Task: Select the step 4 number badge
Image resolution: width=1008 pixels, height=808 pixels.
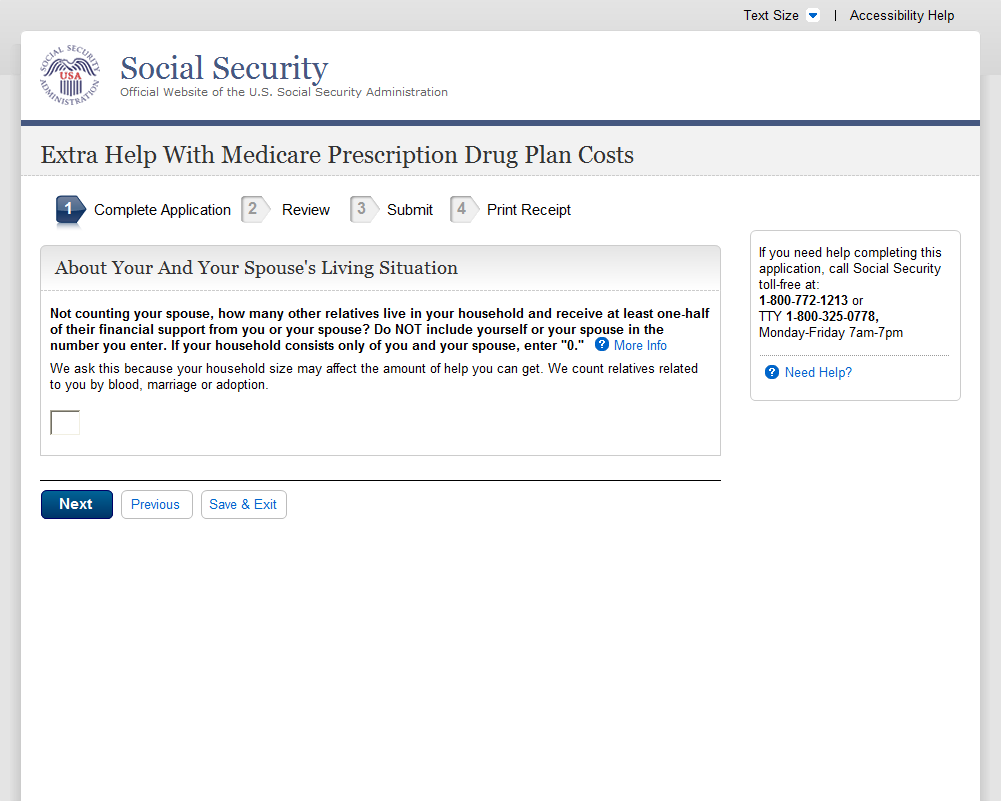Action: click(x=462, y=209)
